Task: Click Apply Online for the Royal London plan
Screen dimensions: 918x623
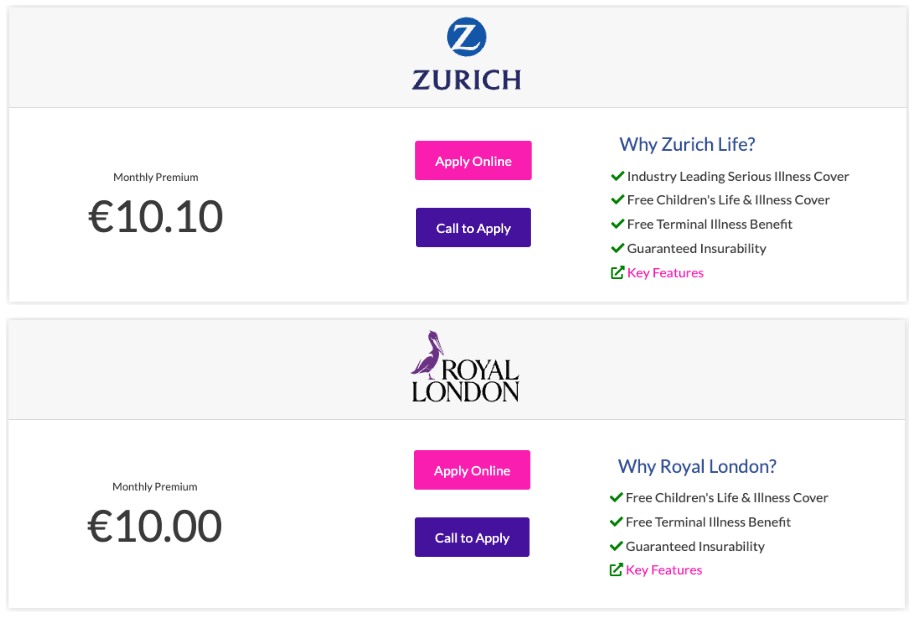Action: point(472,470)
